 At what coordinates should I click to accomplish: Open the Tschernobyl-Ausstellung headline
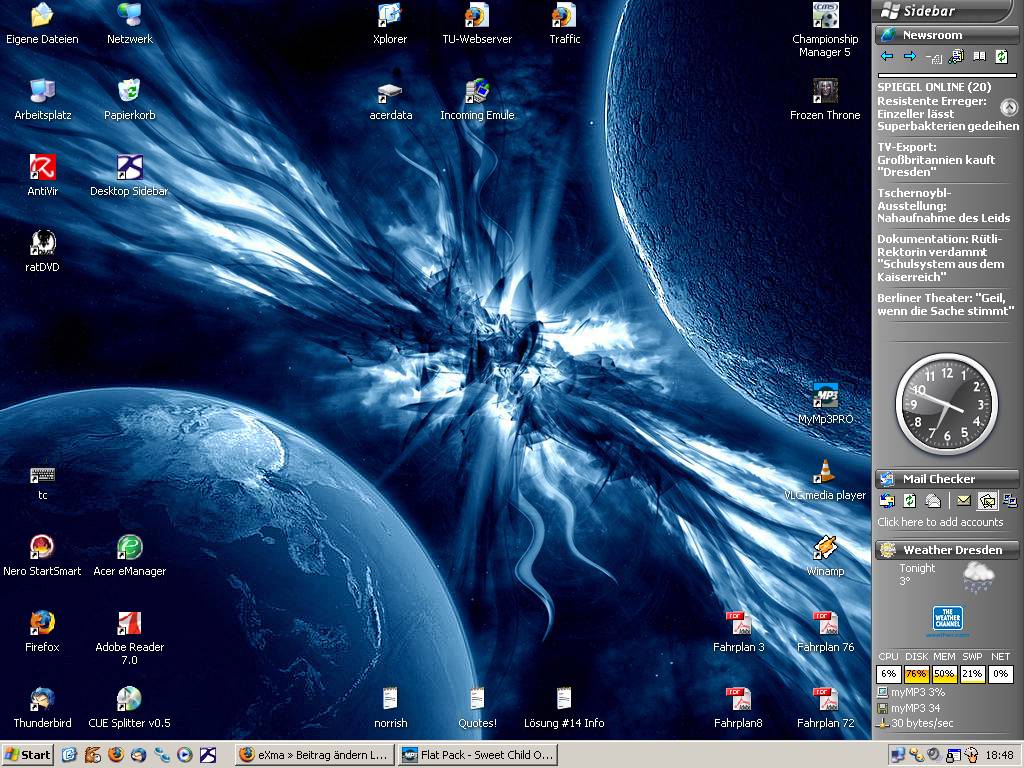pyautogui.click(x=943, y=206)
